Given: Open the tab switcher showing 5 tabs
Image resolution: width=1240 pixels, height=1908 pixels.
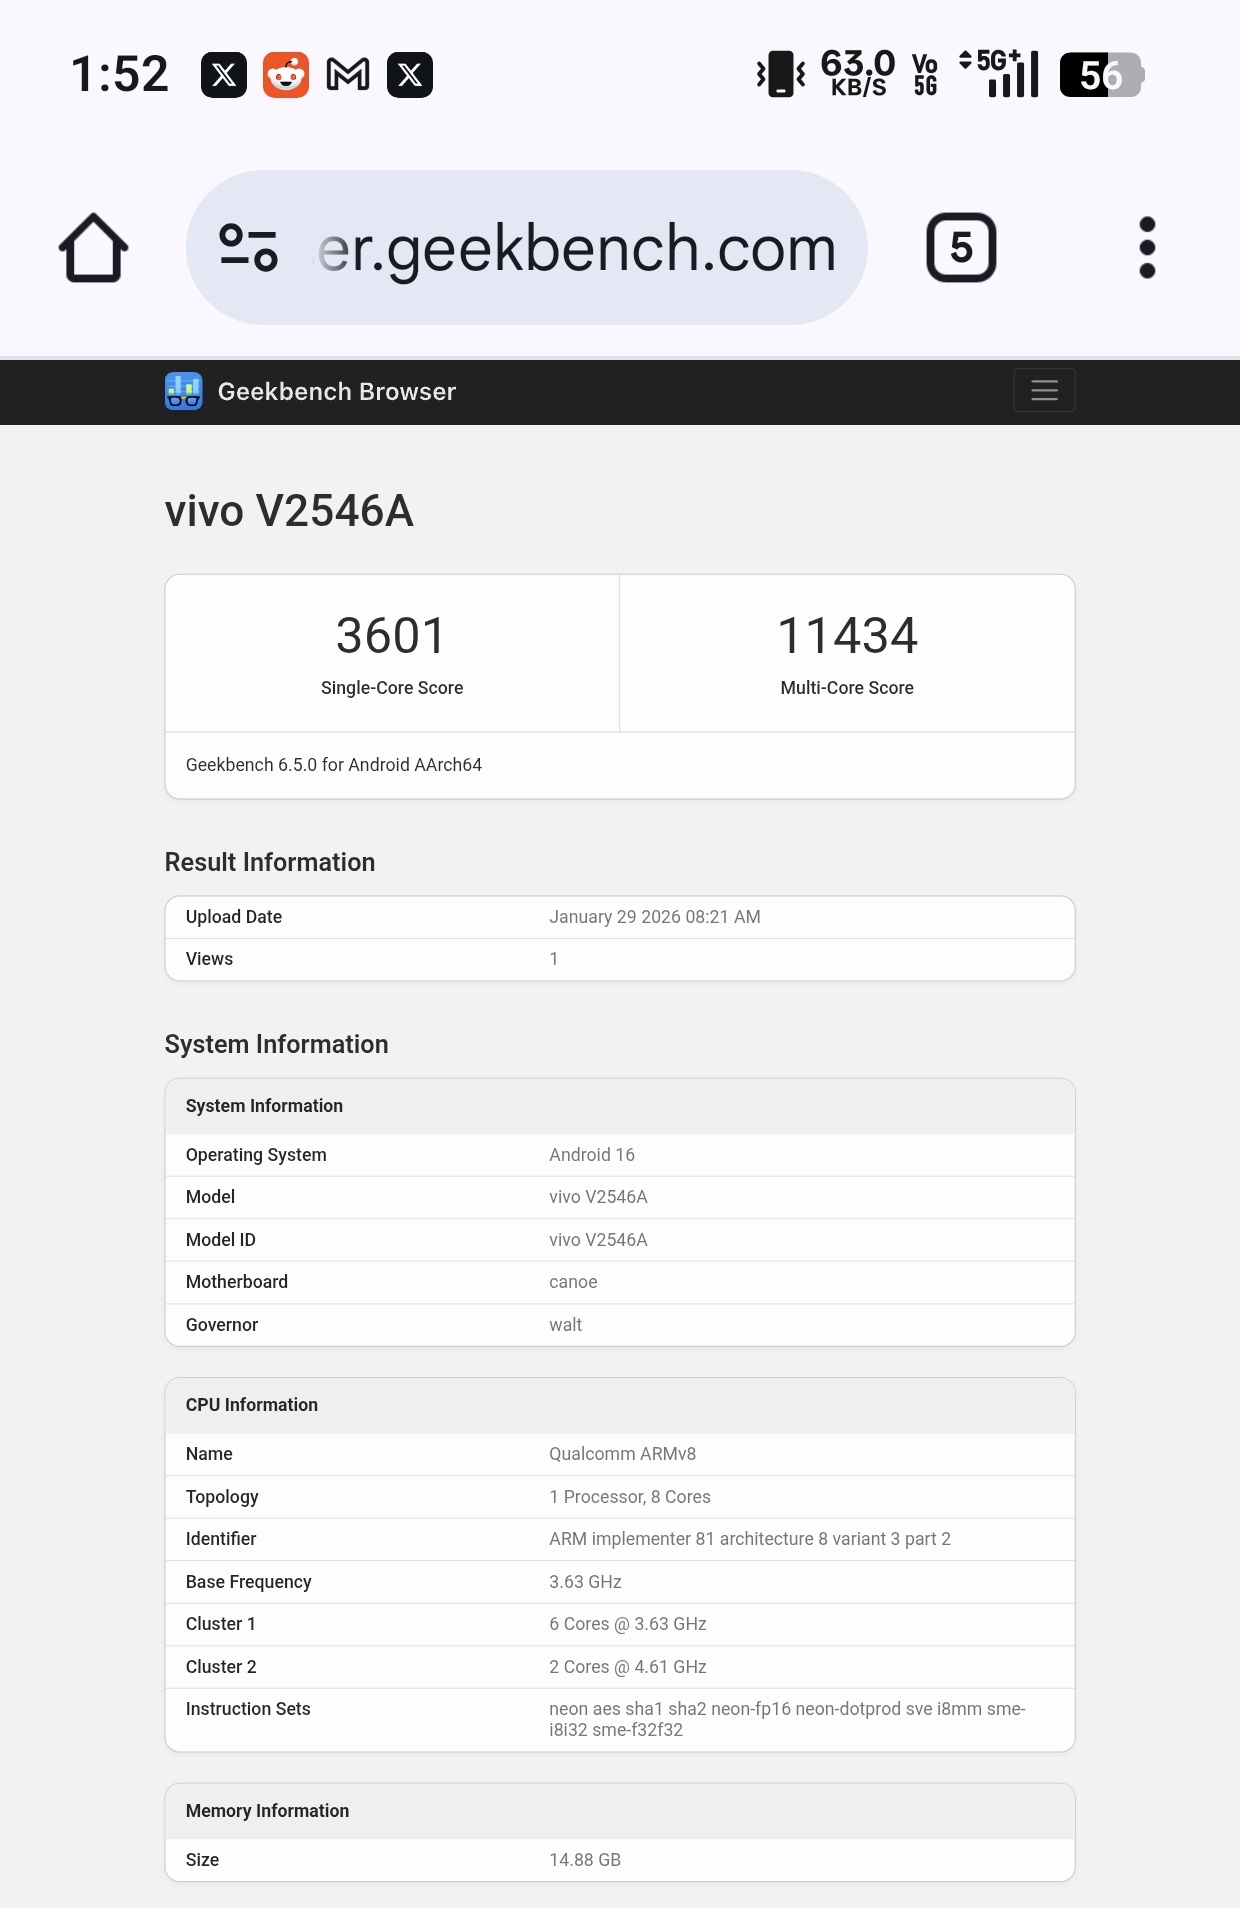Looking at the screenshot, I should click(960, 248).
